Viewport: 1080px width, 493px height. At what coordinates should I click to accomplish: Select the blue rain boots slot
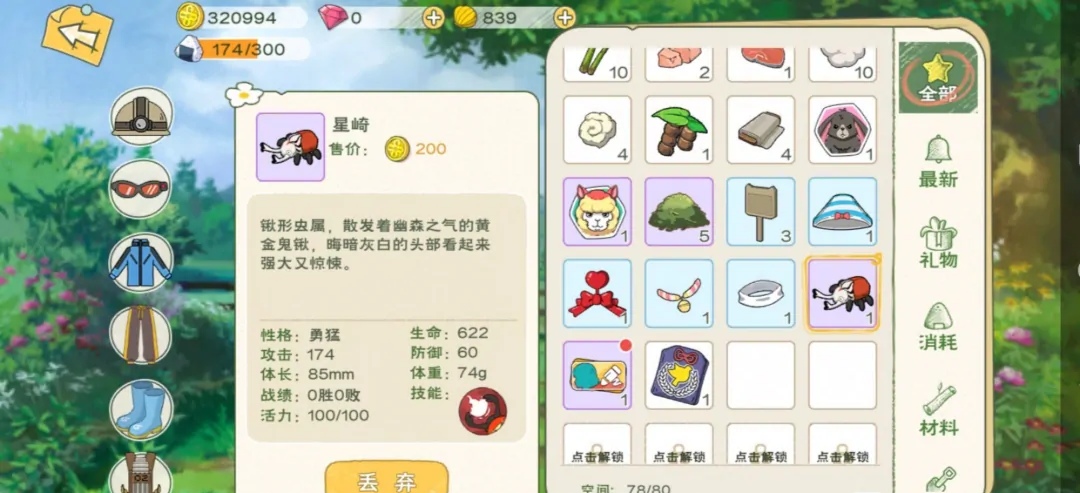141,409
